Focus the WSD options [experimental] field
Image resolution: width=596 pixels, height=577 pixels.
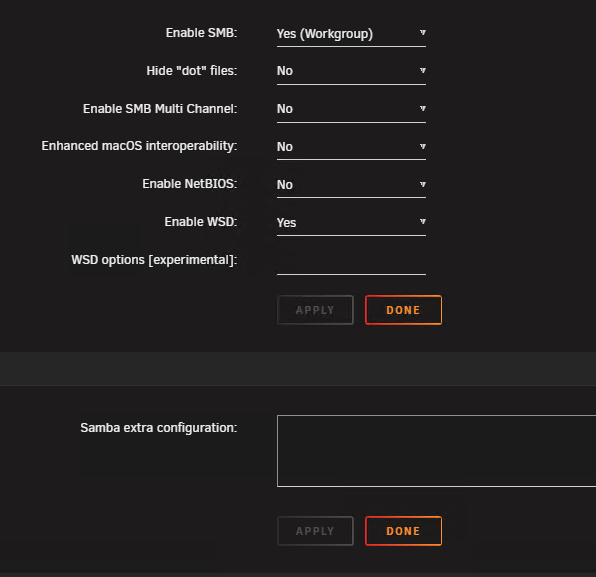point(351,262)
